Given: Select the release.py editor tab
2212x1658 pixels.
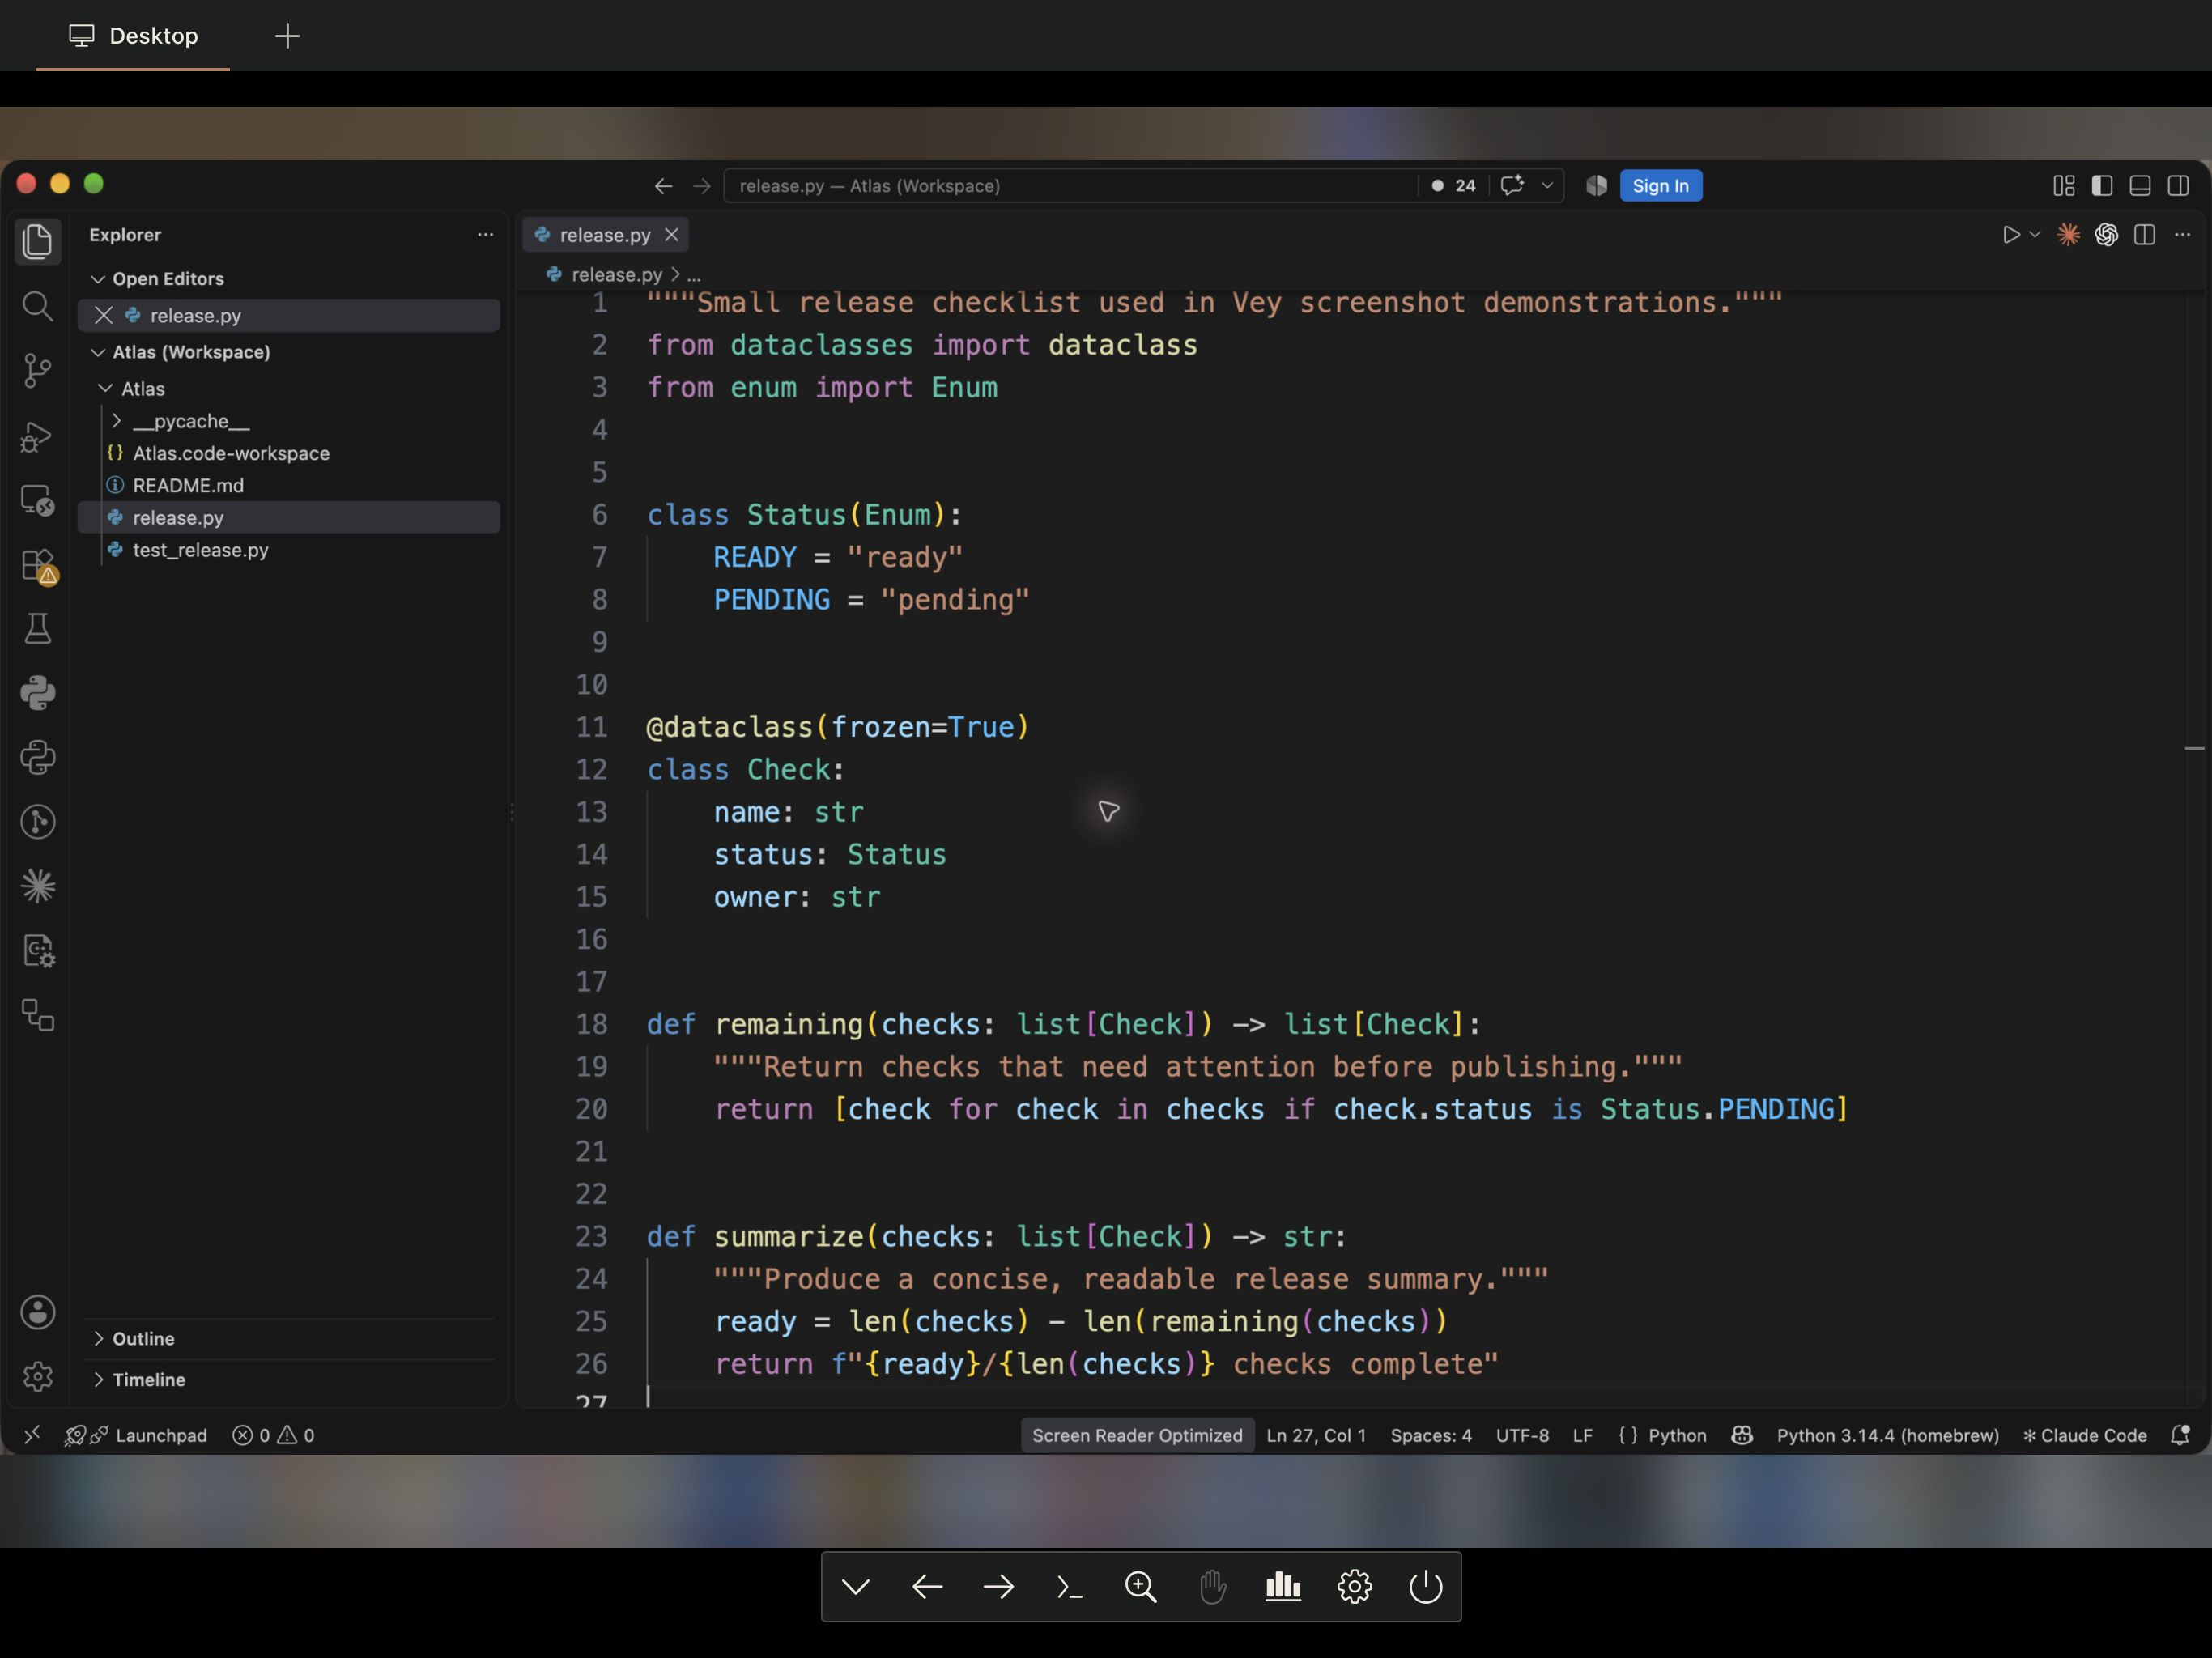Looking at the screenshot, I should [x=605, y=235].
